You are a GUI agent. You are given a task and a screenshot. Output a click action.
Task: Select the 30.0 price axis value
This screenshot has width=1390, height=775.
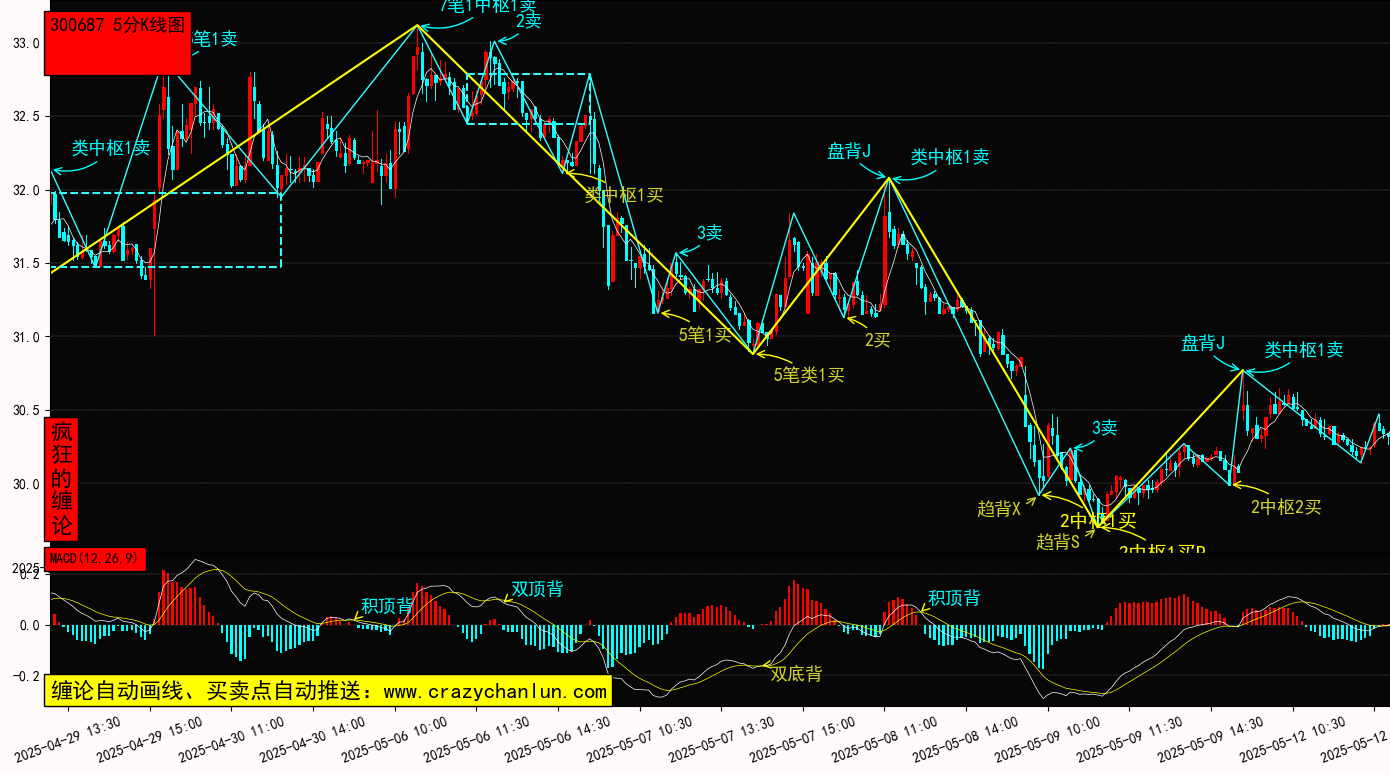pos(26,484)
